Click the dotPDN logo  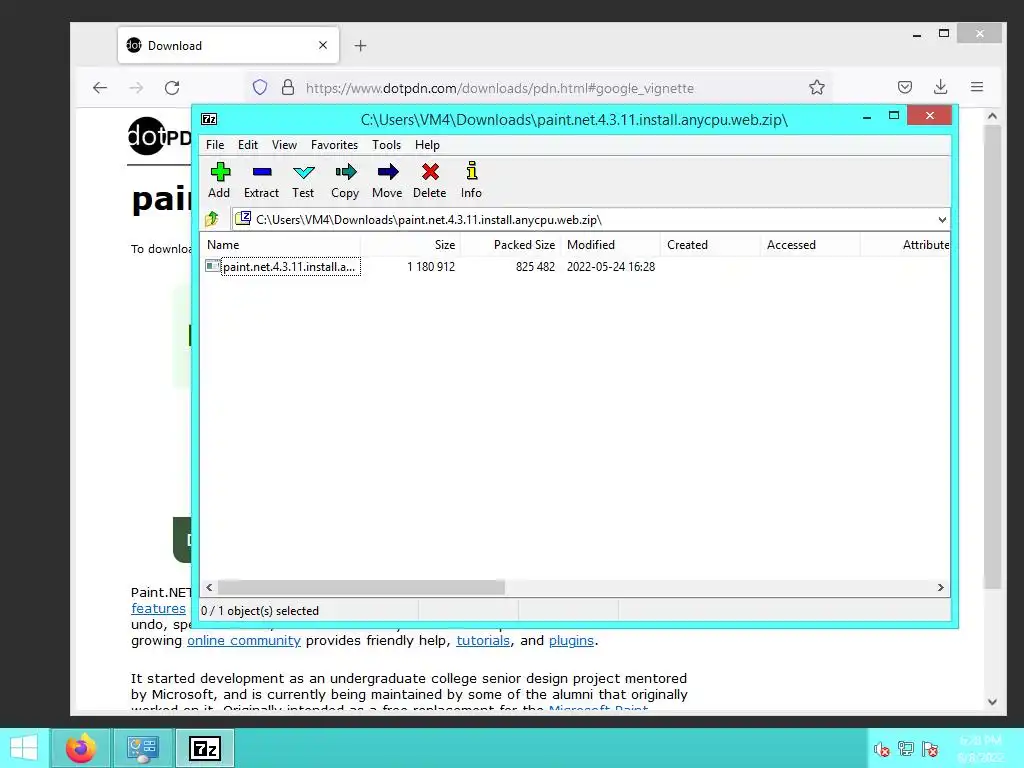click(x=159, y=136)
